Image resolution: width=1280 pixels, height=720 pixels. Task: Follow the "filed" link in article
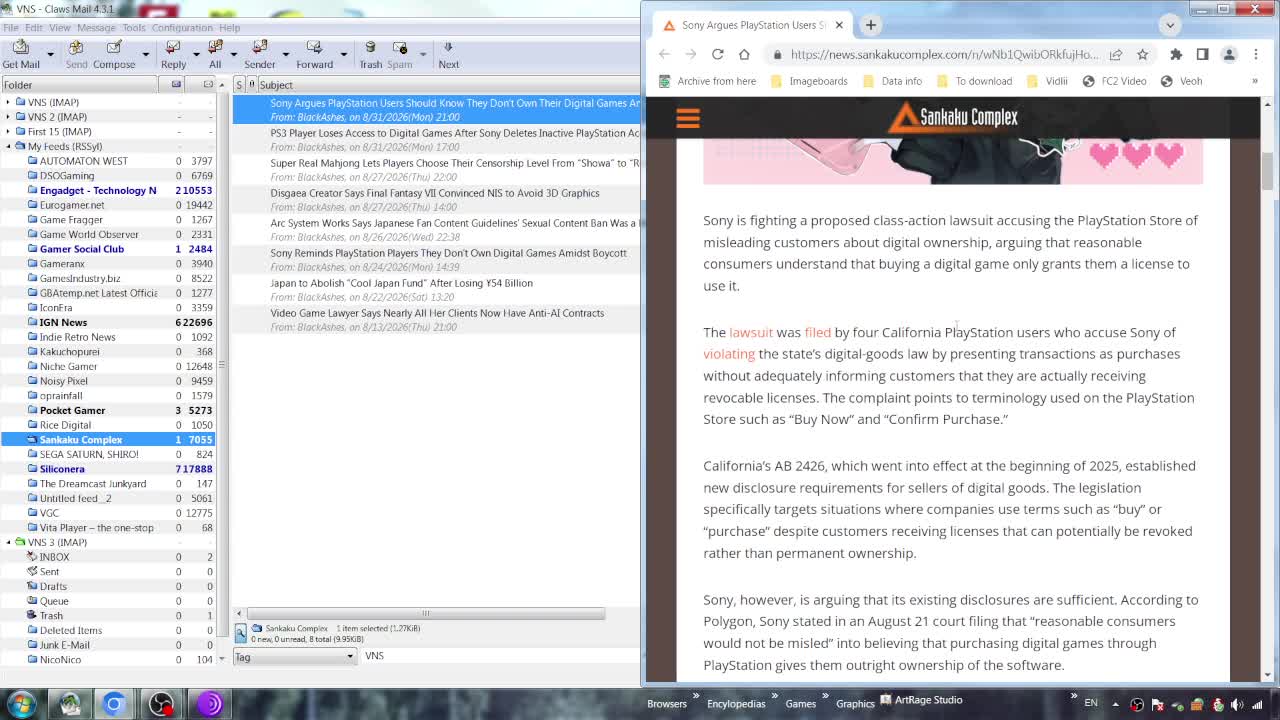click(x=817, y=332)
